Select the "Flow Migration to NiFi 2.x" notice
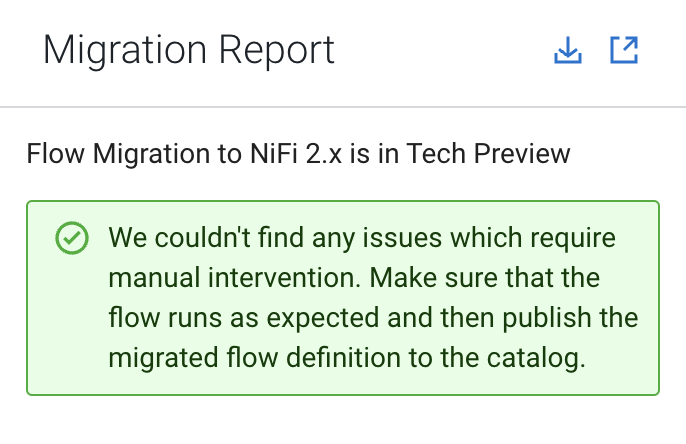Viewport: 686px width, 444px height. coord(298,154)
